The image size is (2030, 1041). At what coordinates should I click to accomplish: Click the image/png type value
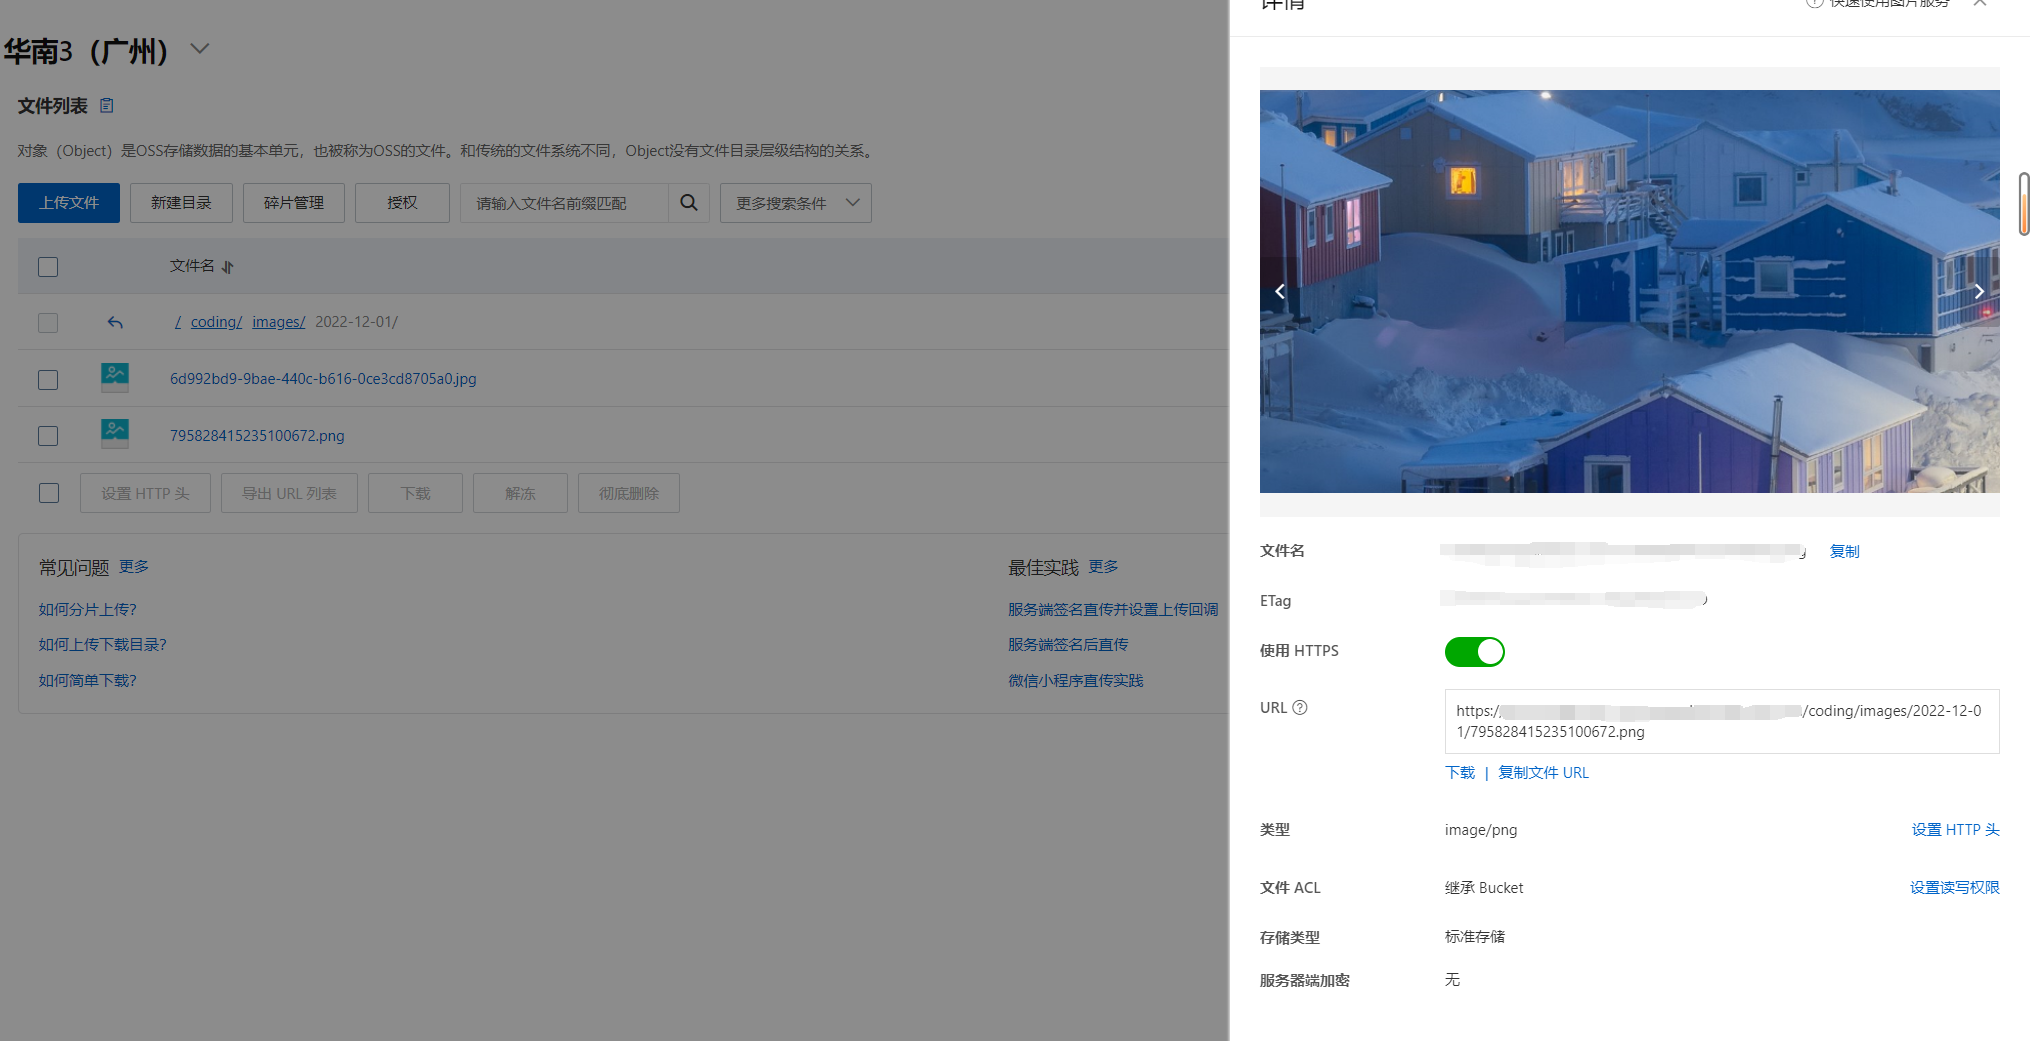click(1481, 830)
